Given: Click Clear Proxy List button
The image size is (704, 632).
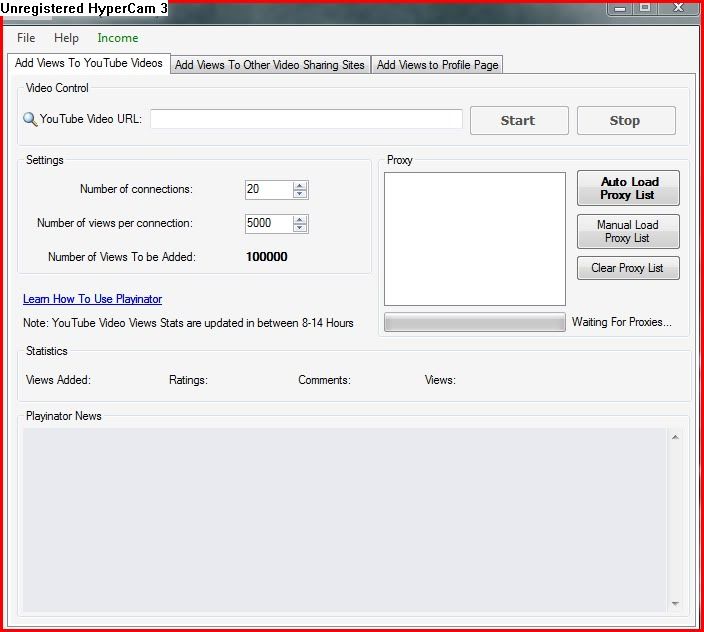Looking at the screenshot, I should click(x=628, y=268).
